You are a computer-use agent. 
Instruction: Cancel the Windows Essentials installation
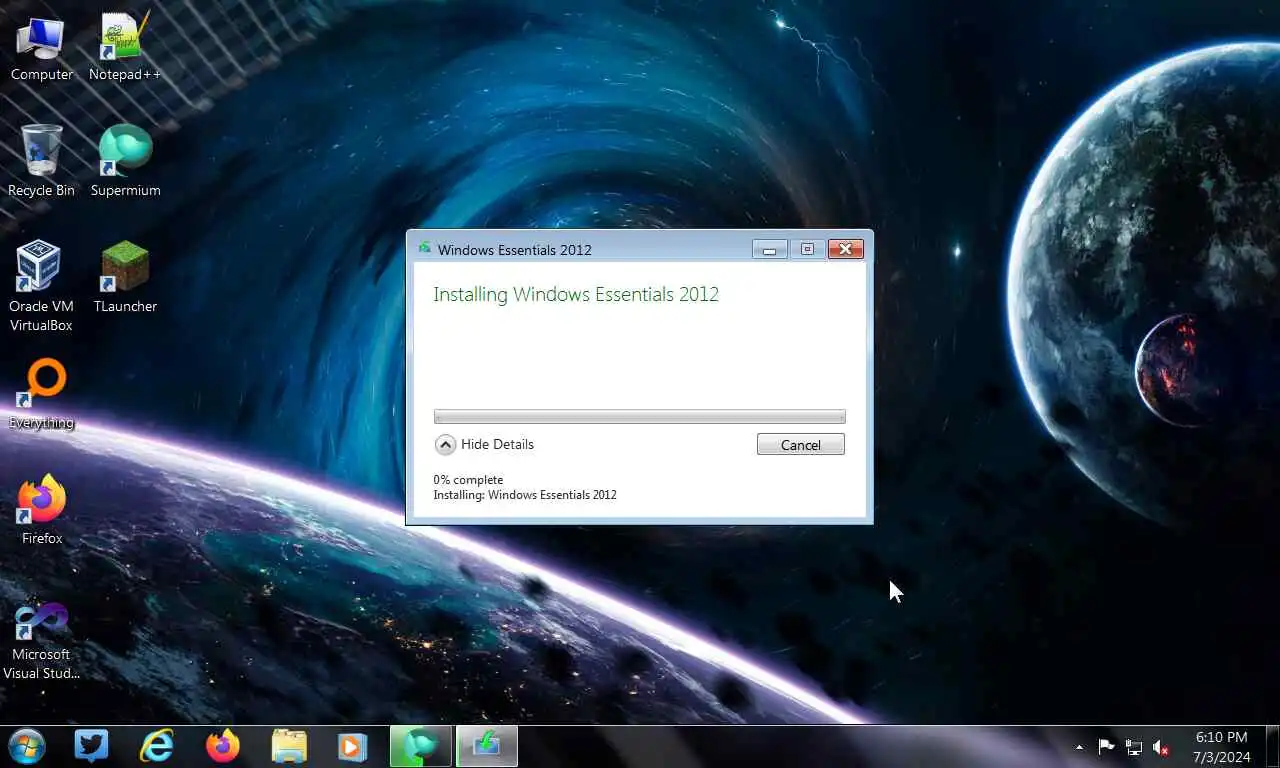coord(801,445)
